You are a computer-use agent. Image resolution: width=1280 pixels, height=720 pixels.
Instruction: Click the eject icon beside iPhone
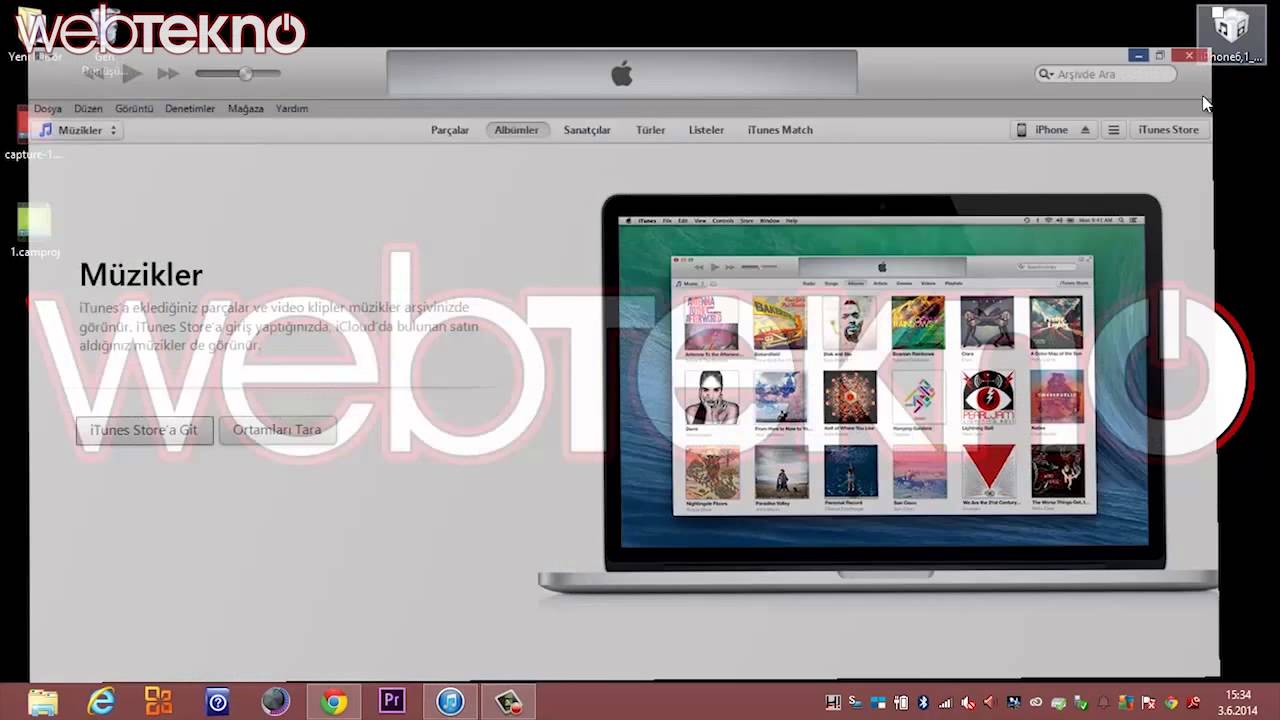[1085, 130]
